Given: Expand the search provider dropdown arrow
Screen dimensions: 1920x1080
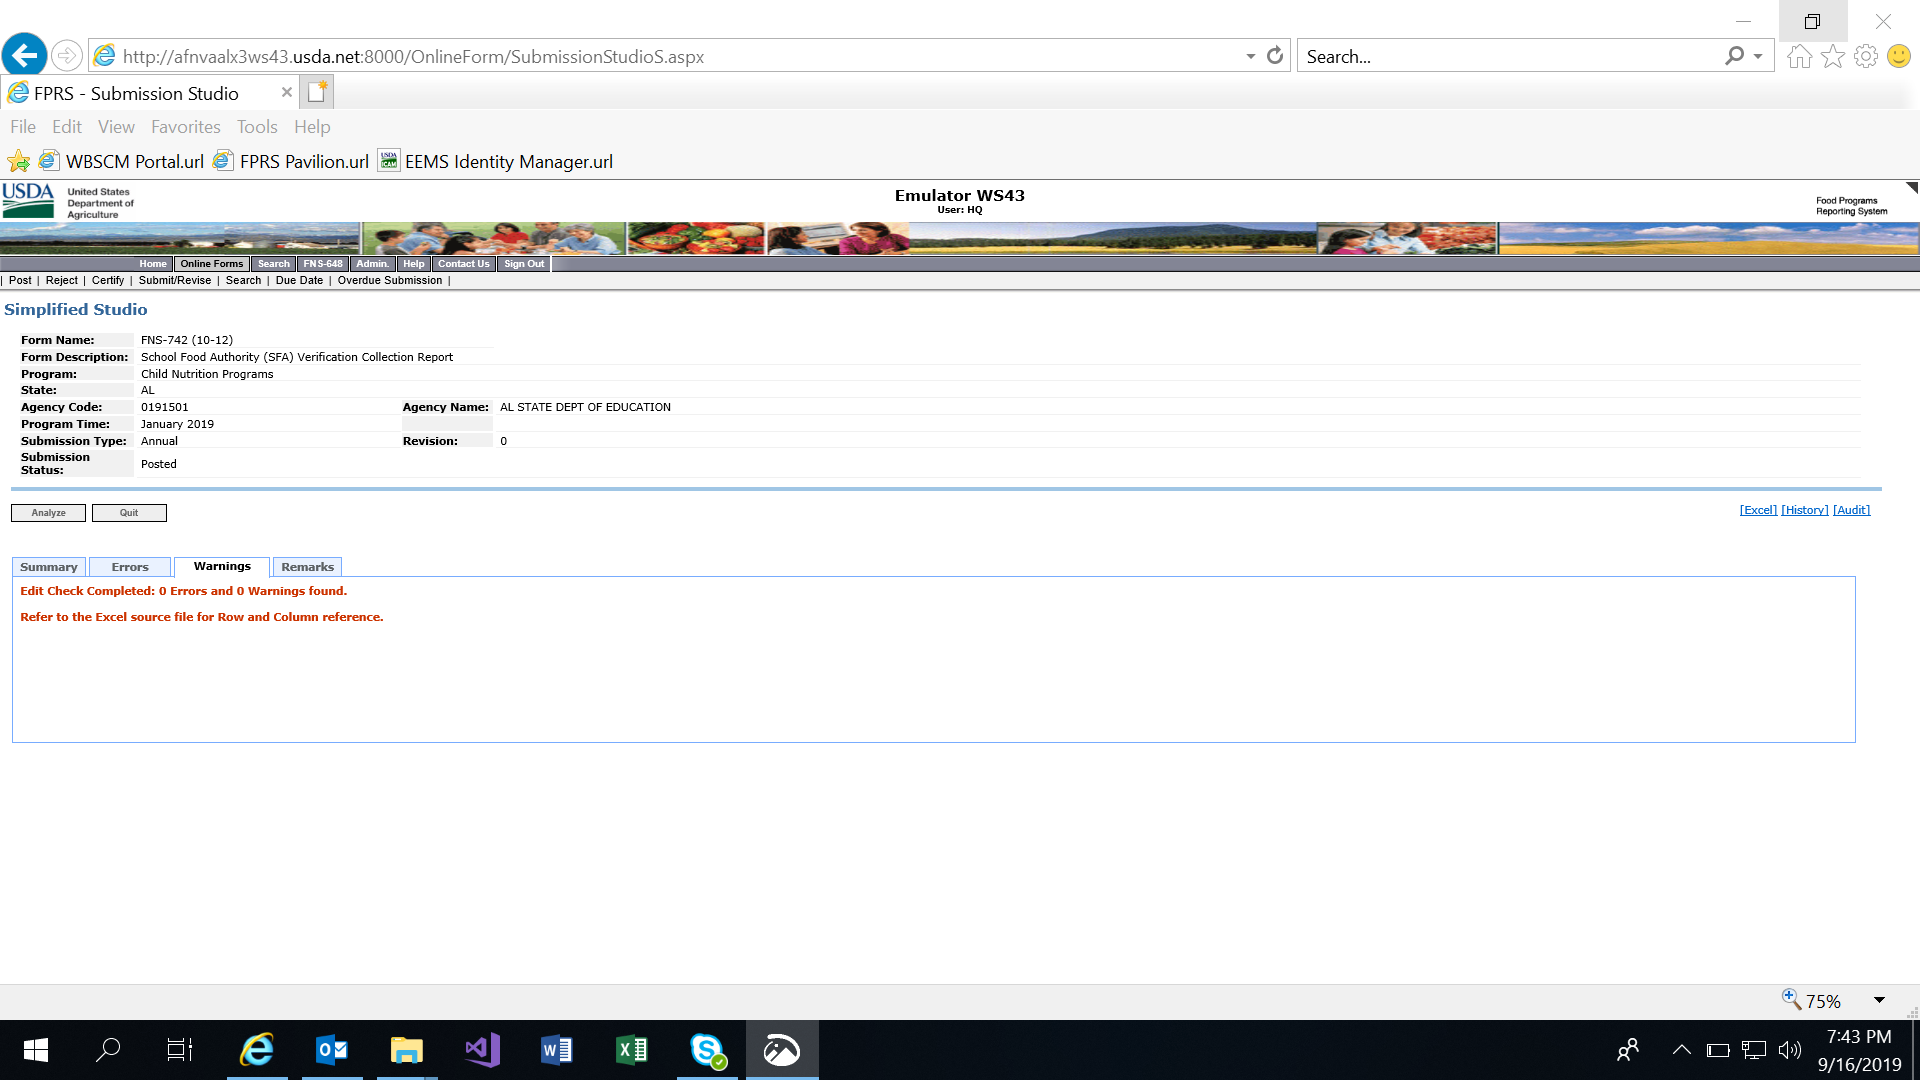Looking at the screenshot, I should pyautogui.click(x=1757, y=56).
